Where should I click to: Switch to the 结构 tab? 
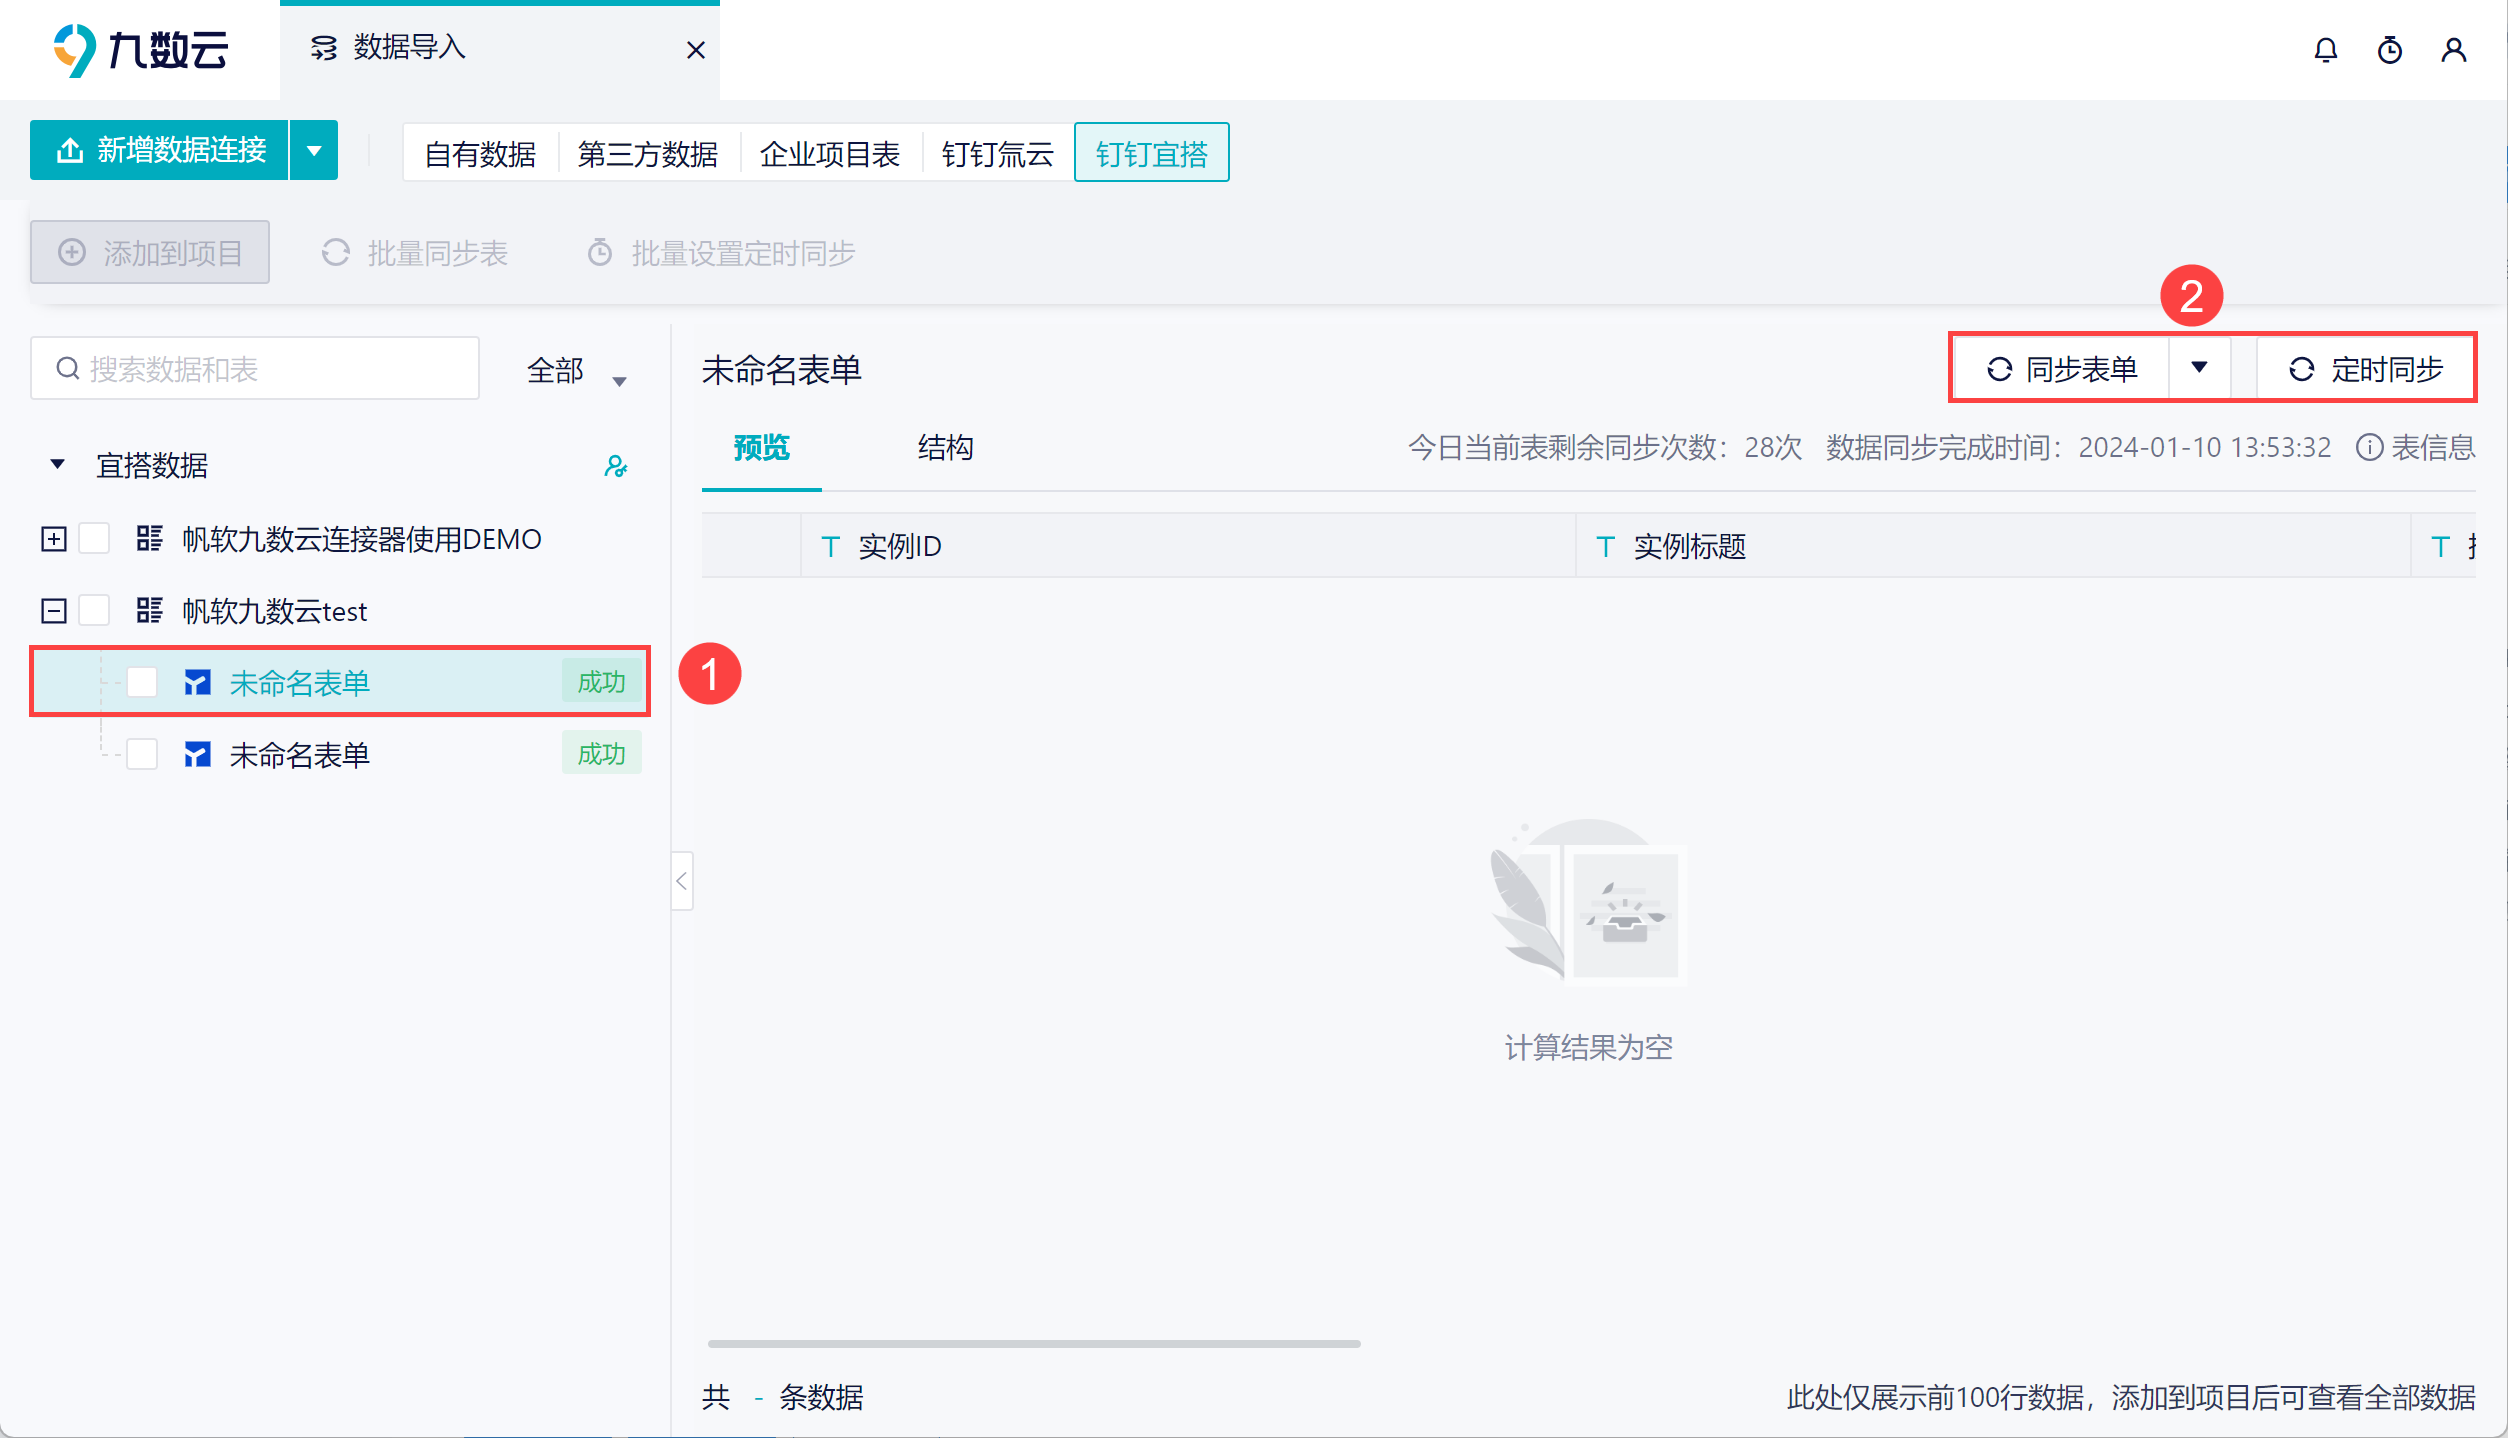pyautogui.click(x=945, y=447)
